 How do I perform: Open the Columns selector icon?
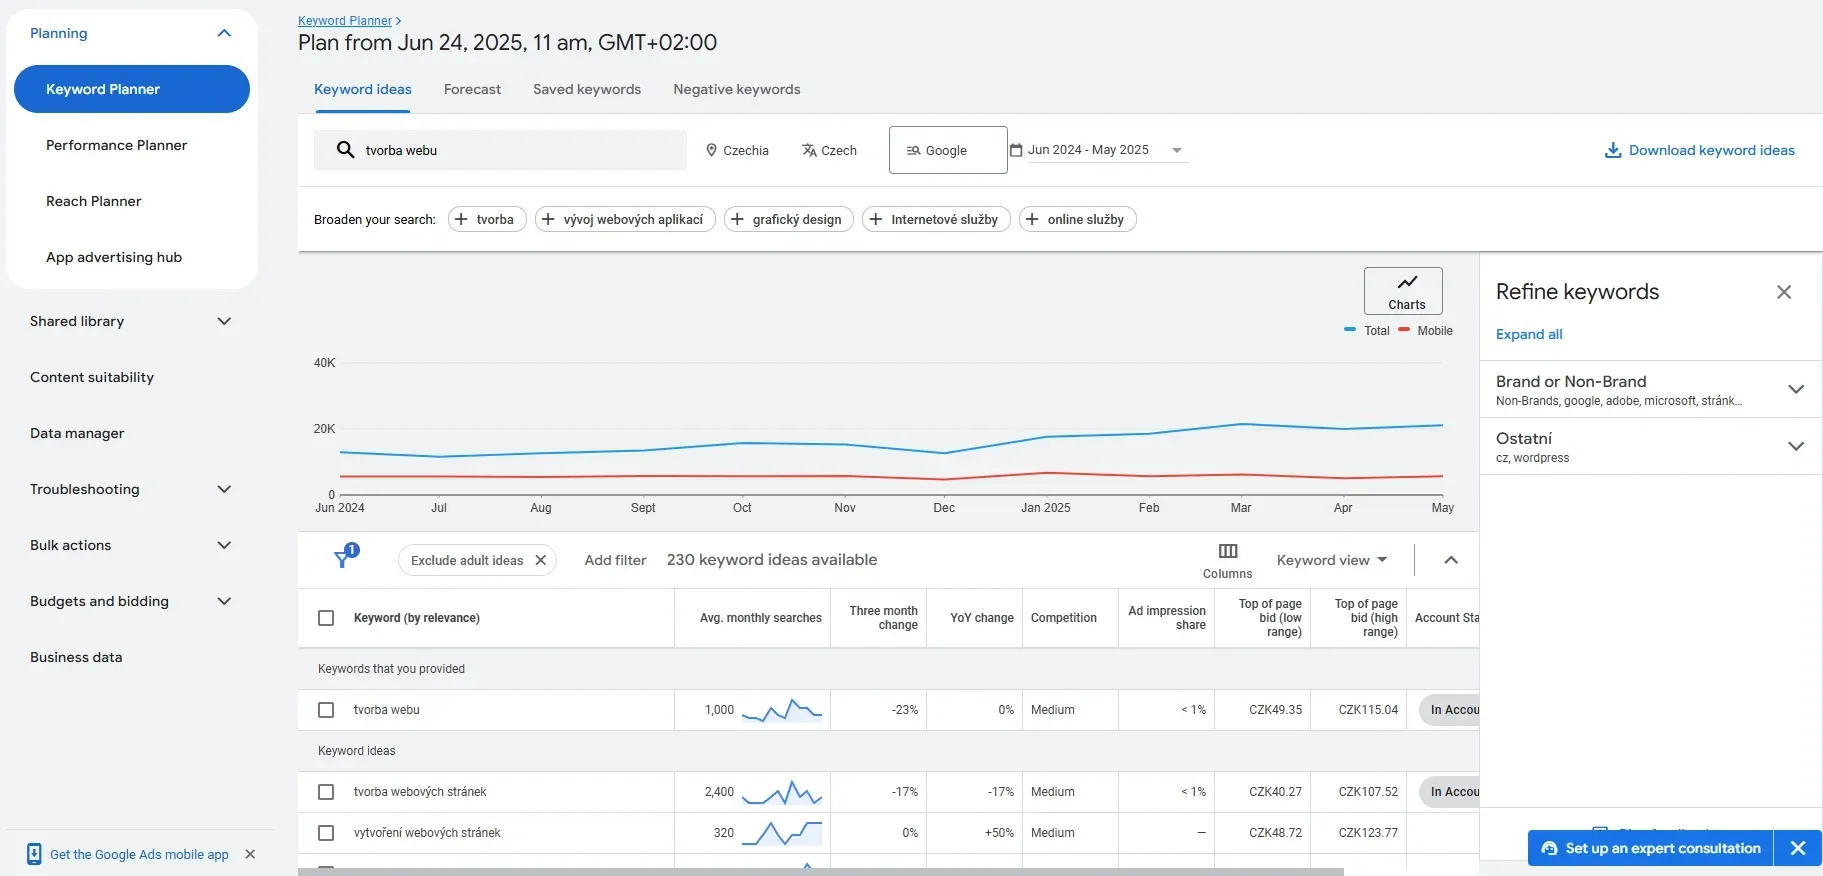coord(1228,551)
